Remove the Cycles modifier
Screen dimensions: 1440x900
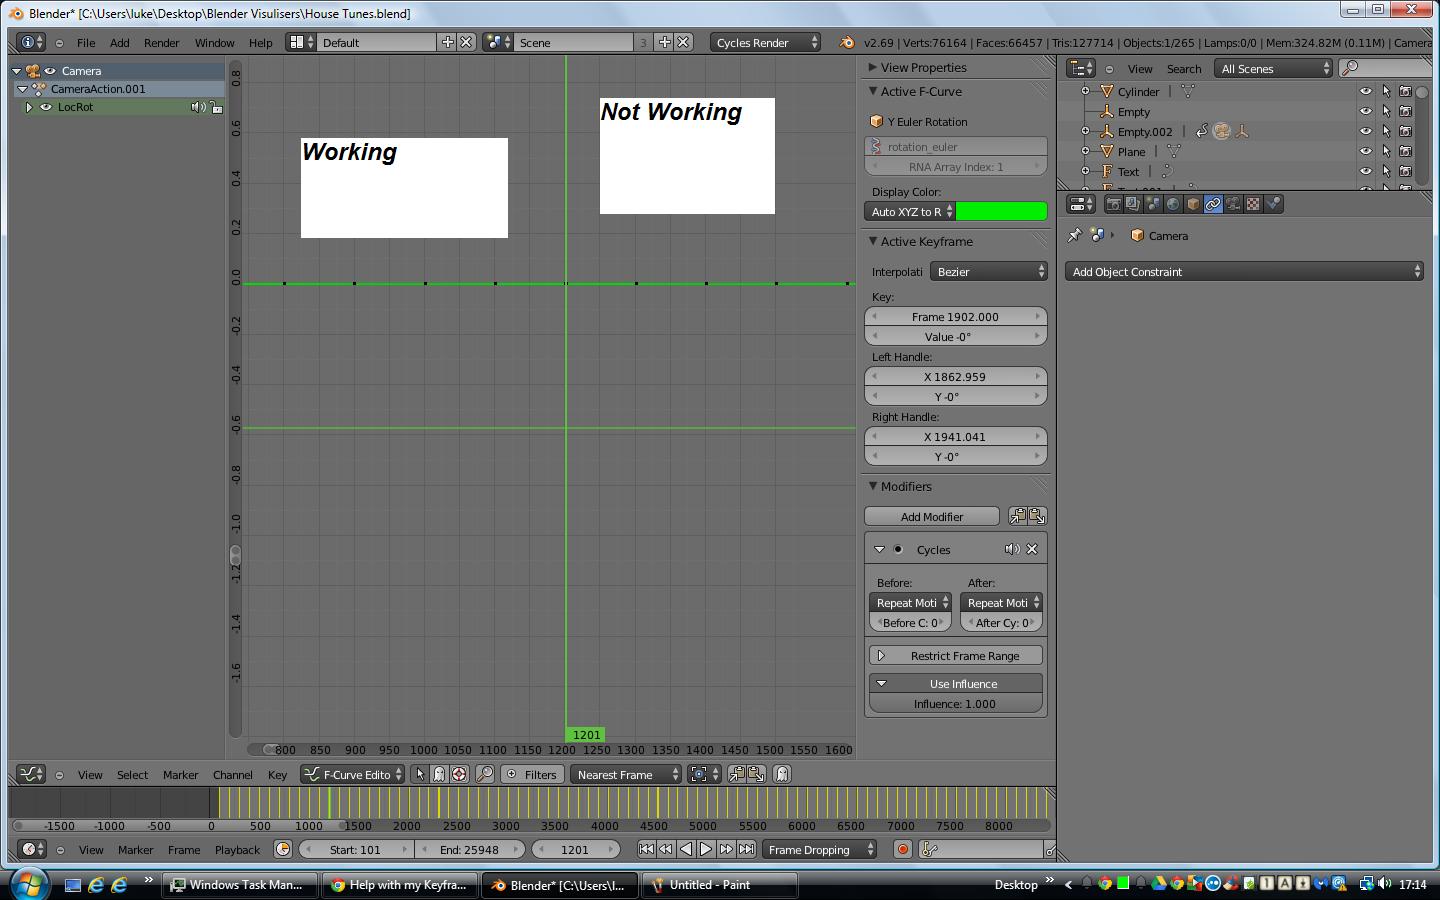tap(1032, 549)
